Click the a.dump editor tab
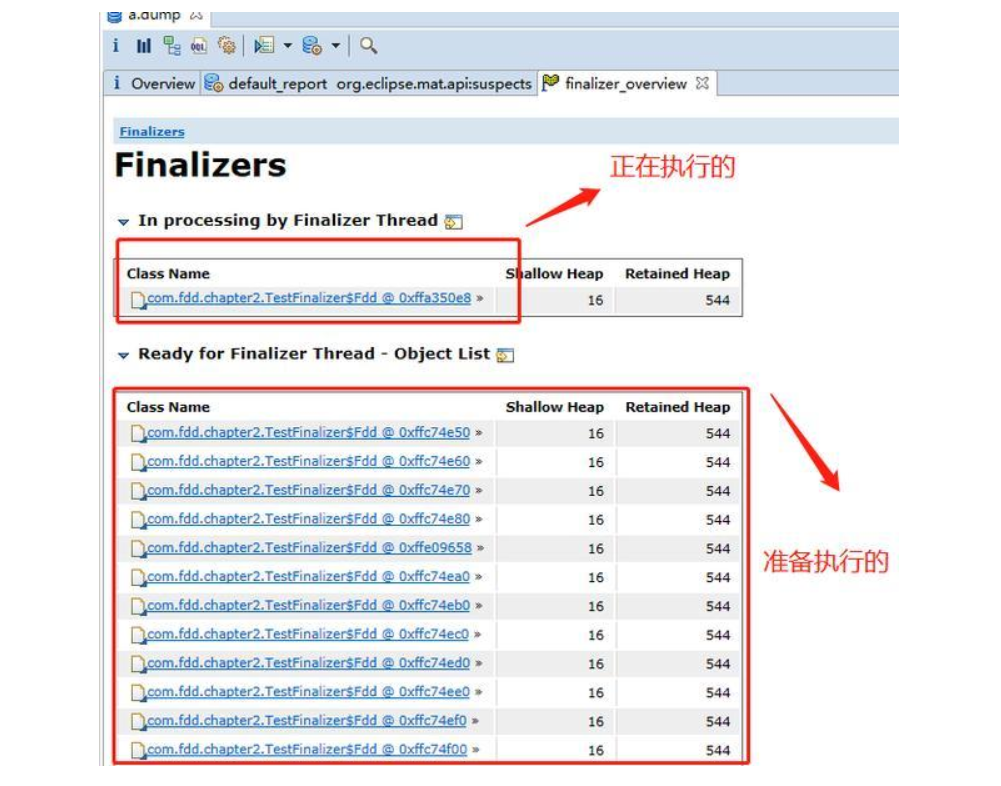The width and height of the screenshot is (1001, 786). pos(154,15)
